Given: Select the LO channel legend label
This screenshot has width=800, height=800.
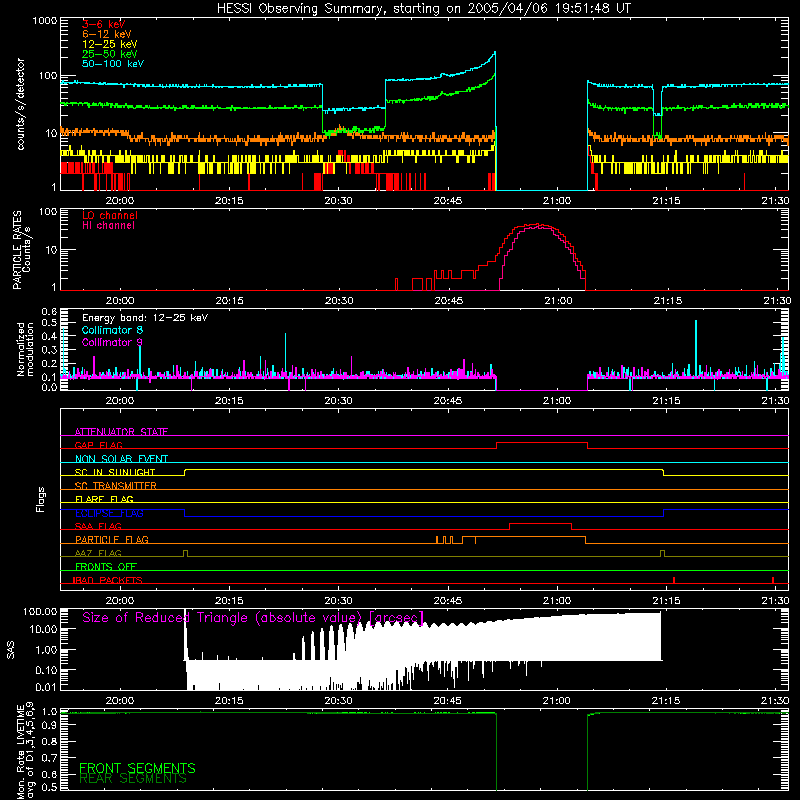Looking at the screenshot, I should (110, 215).
